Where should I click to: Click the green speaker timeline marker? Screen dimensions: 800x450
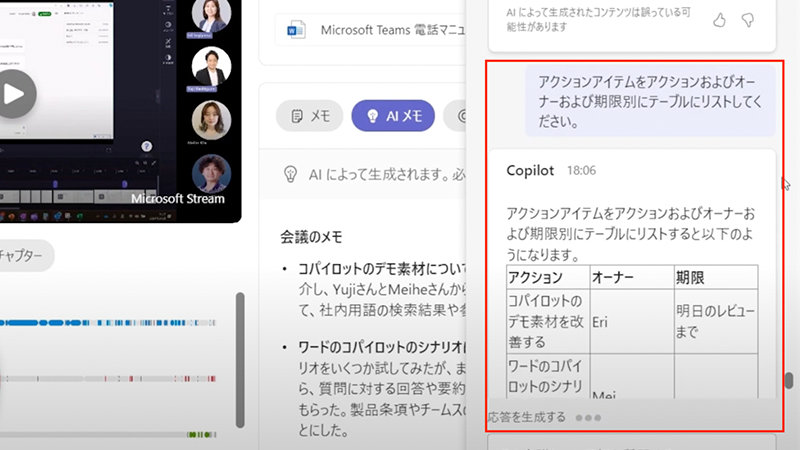(x=201, y=434)
